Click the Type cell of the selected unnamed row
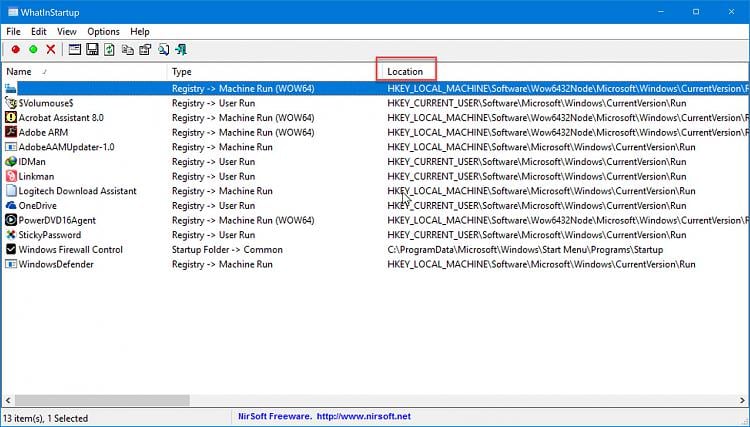Screen dimensions: 750x427 [243, 88]
